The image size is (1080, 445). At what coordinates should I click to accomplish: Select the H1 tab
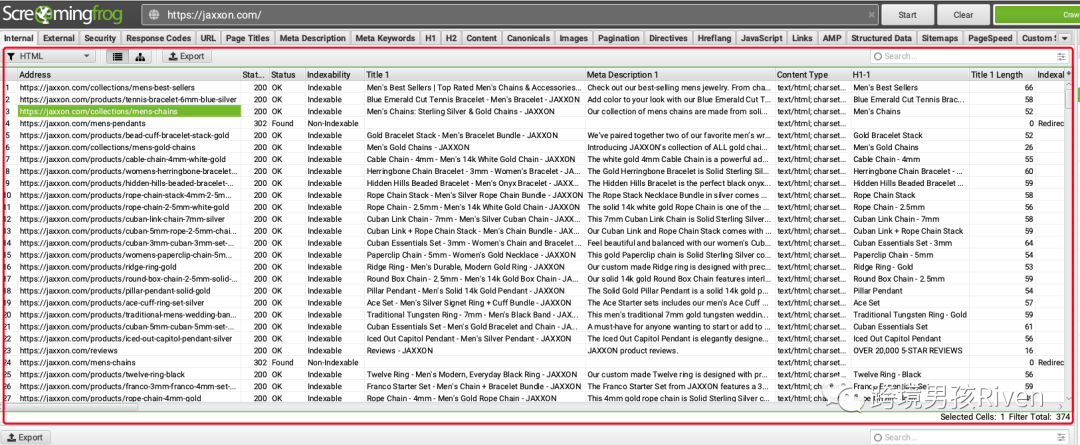(x=430, y=38)
